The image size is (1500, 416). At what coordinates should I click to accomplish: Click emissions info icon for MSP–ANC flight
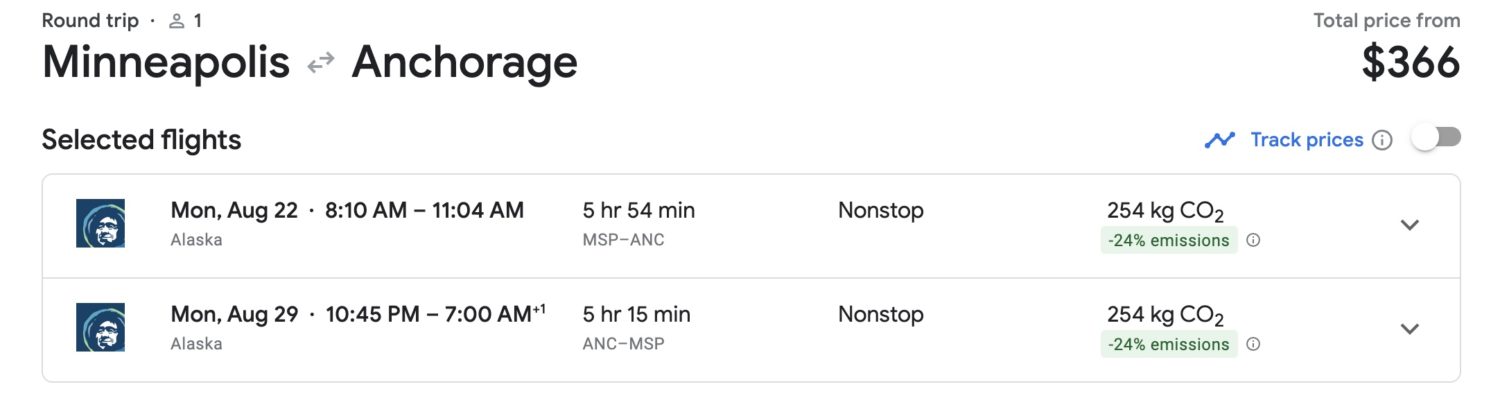pos(1253,240)
